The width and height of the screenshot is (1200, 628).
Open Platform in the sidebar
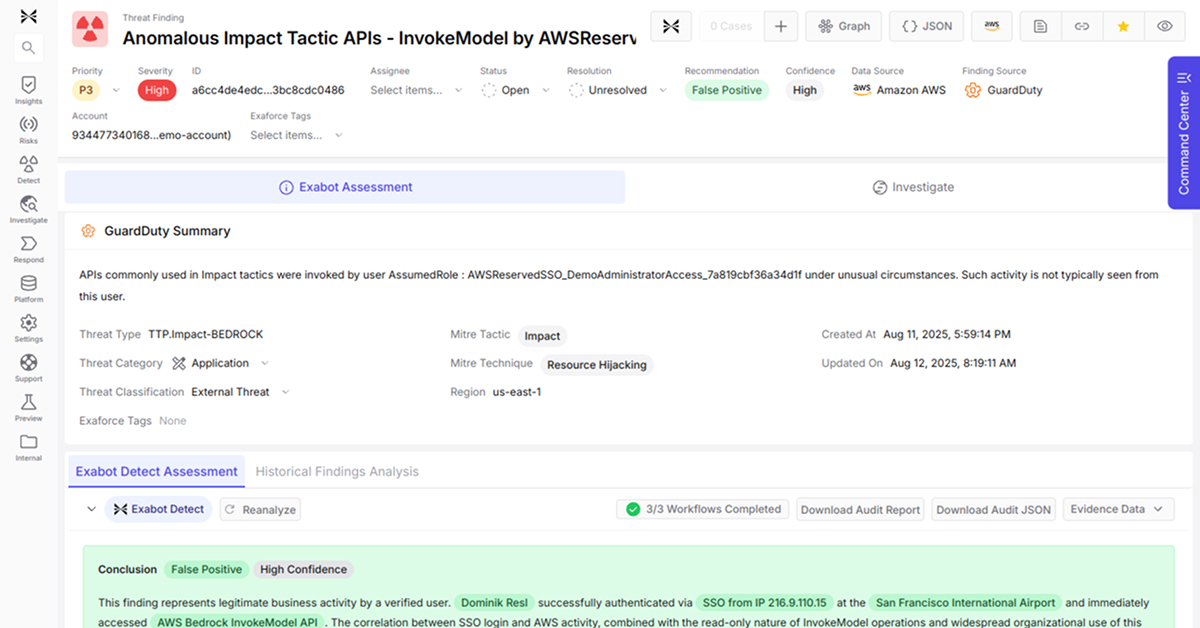point(28,288)
